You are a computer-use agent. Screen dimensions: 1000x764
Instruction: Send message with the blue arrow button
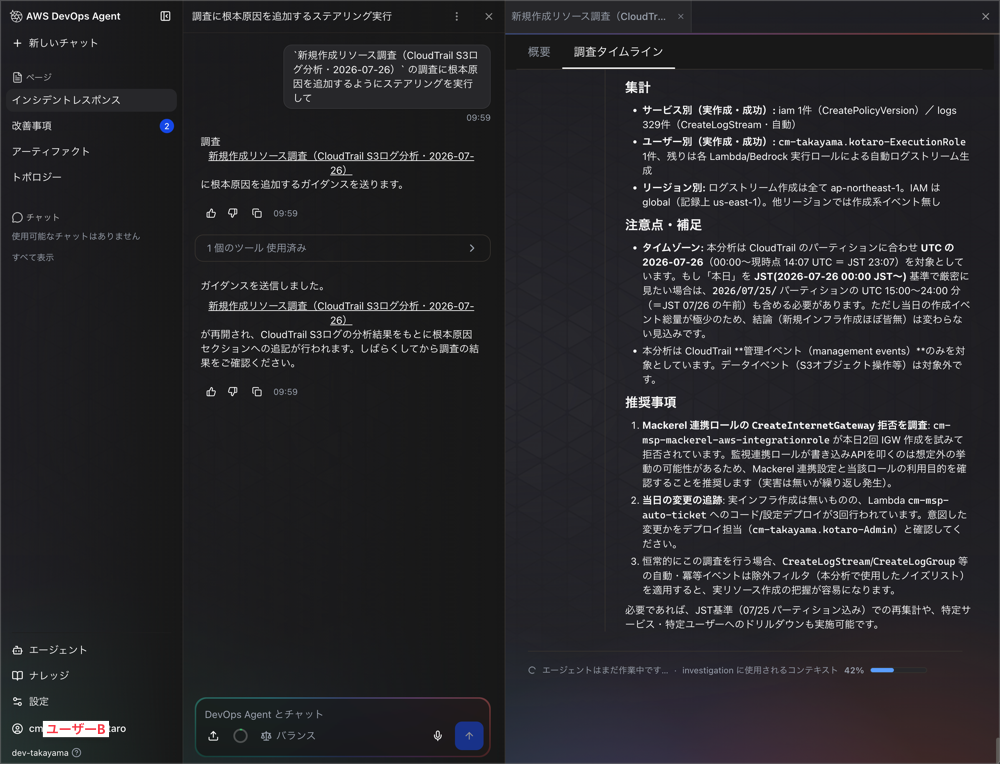pyautogui.click(x=469, y=736)
